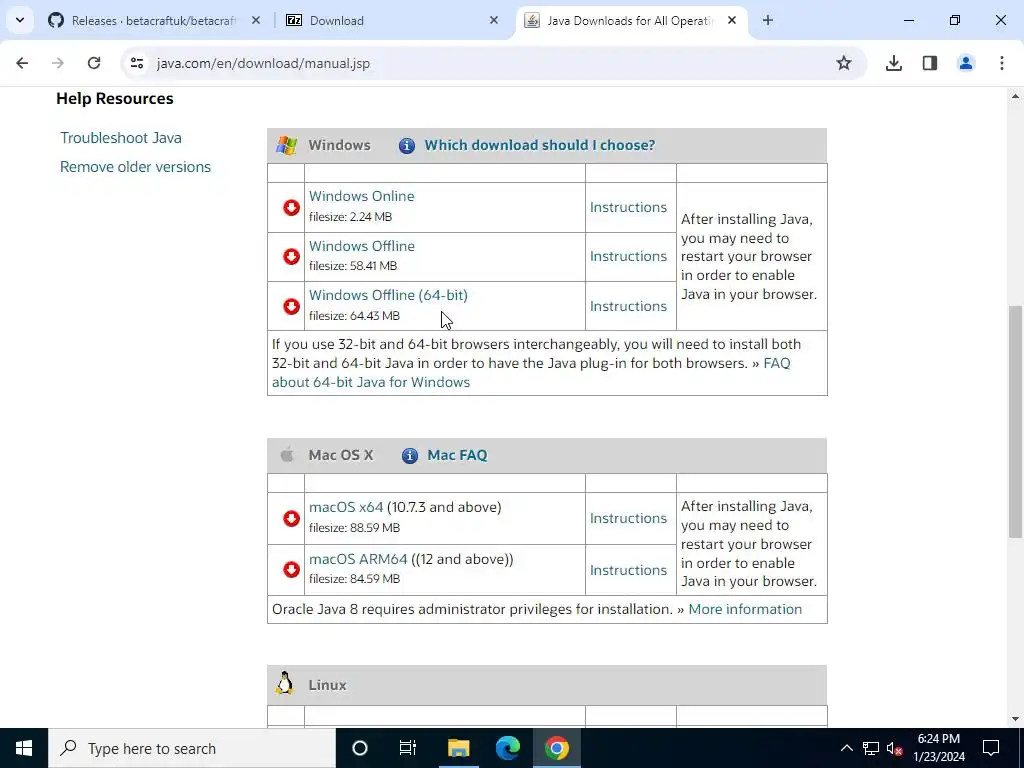Click the Windows logo icon in the section header
Image resolution: width=1024 pixels, height=768 pixels.
pos(286,145)
